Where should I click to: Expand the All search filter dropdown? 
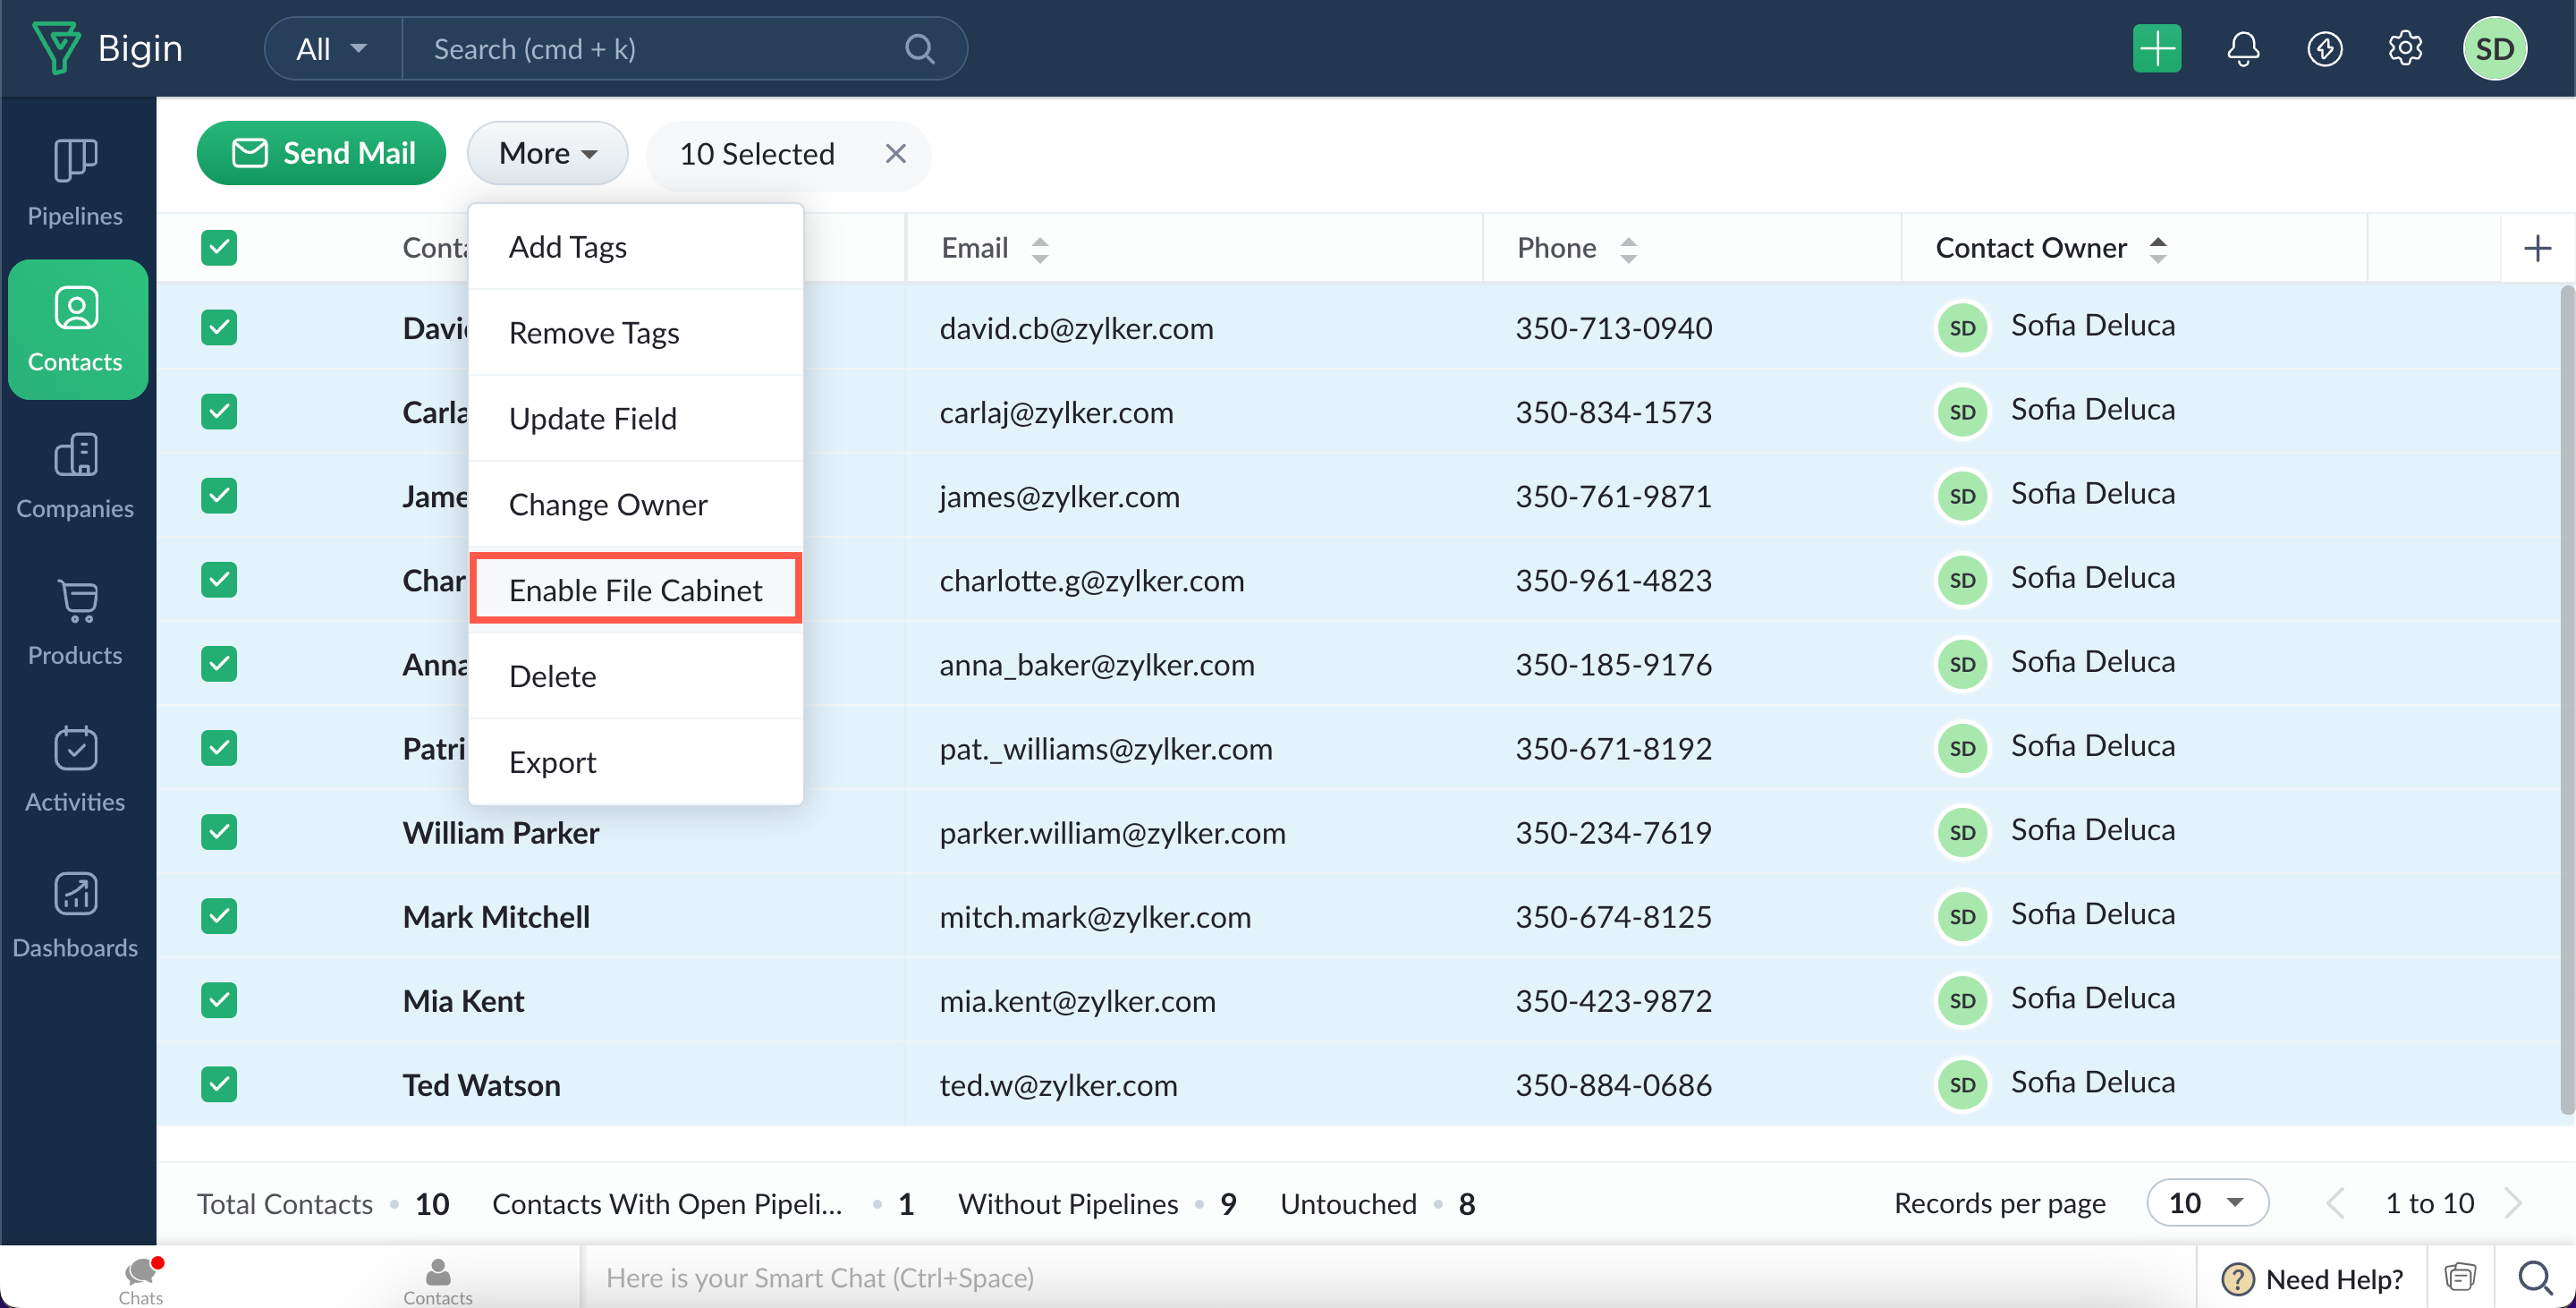[333, 49]
